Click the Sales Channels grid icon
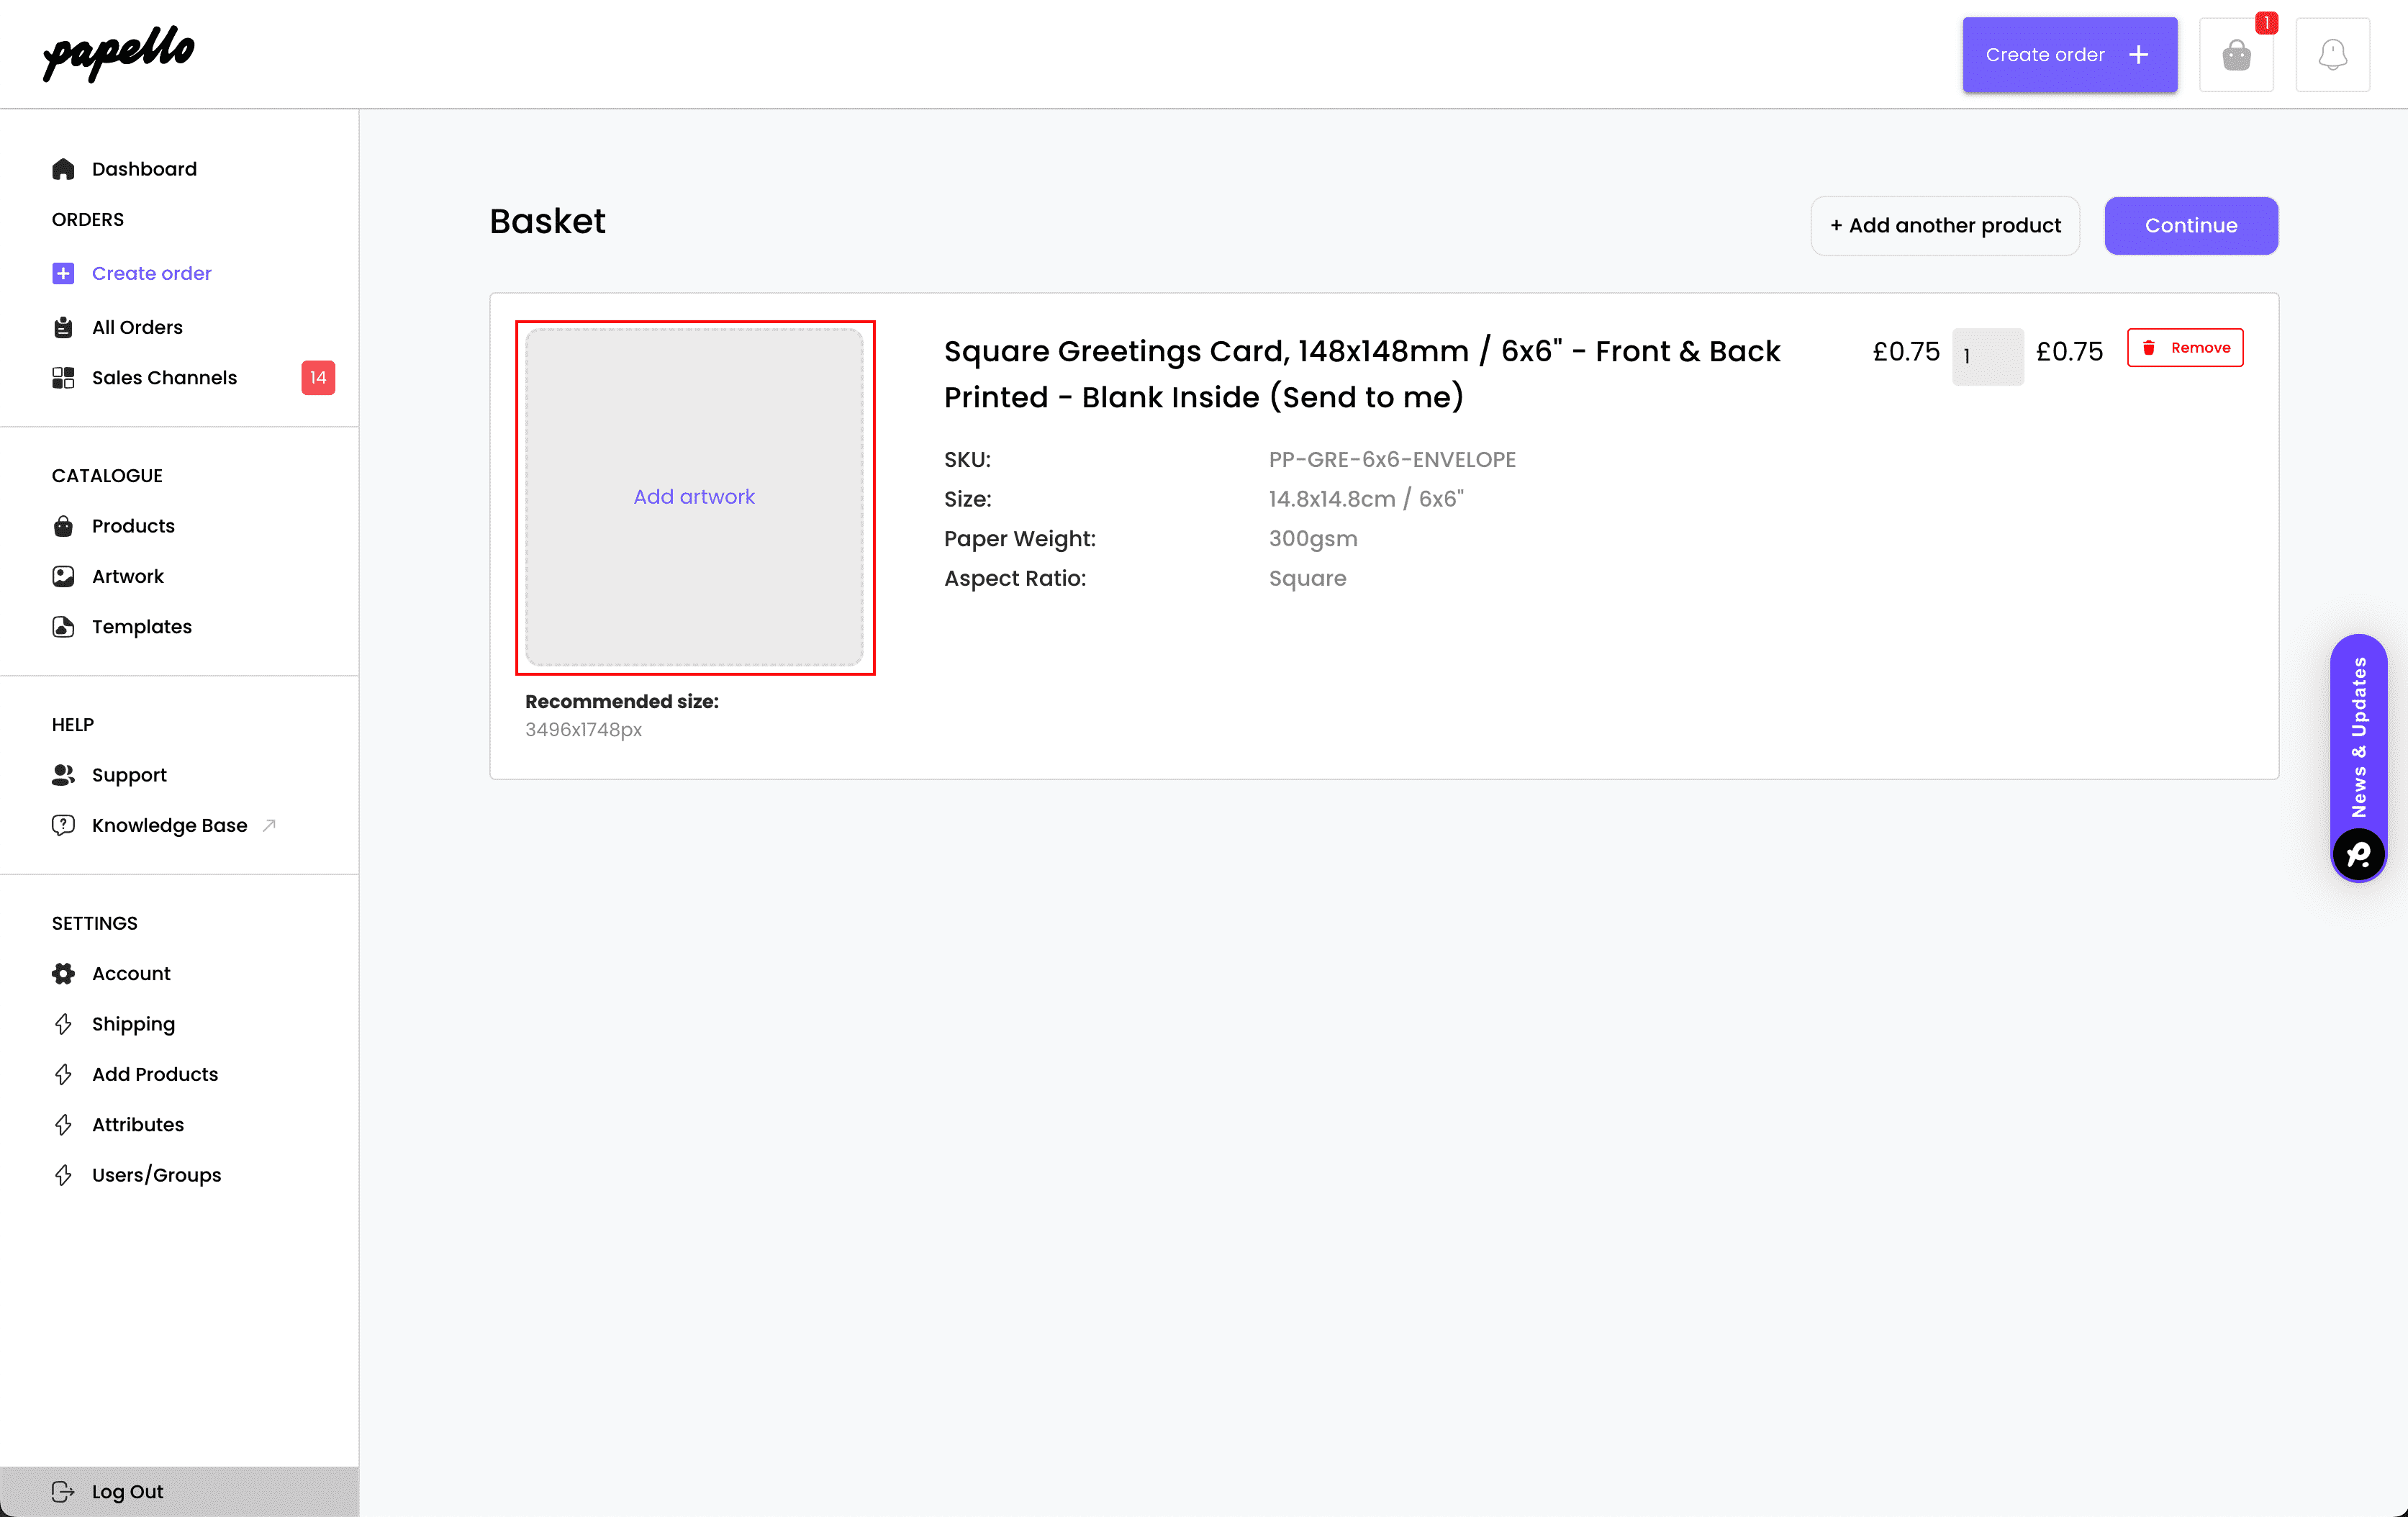This screenshot has height=1517, width=2408. coord(63,377)
